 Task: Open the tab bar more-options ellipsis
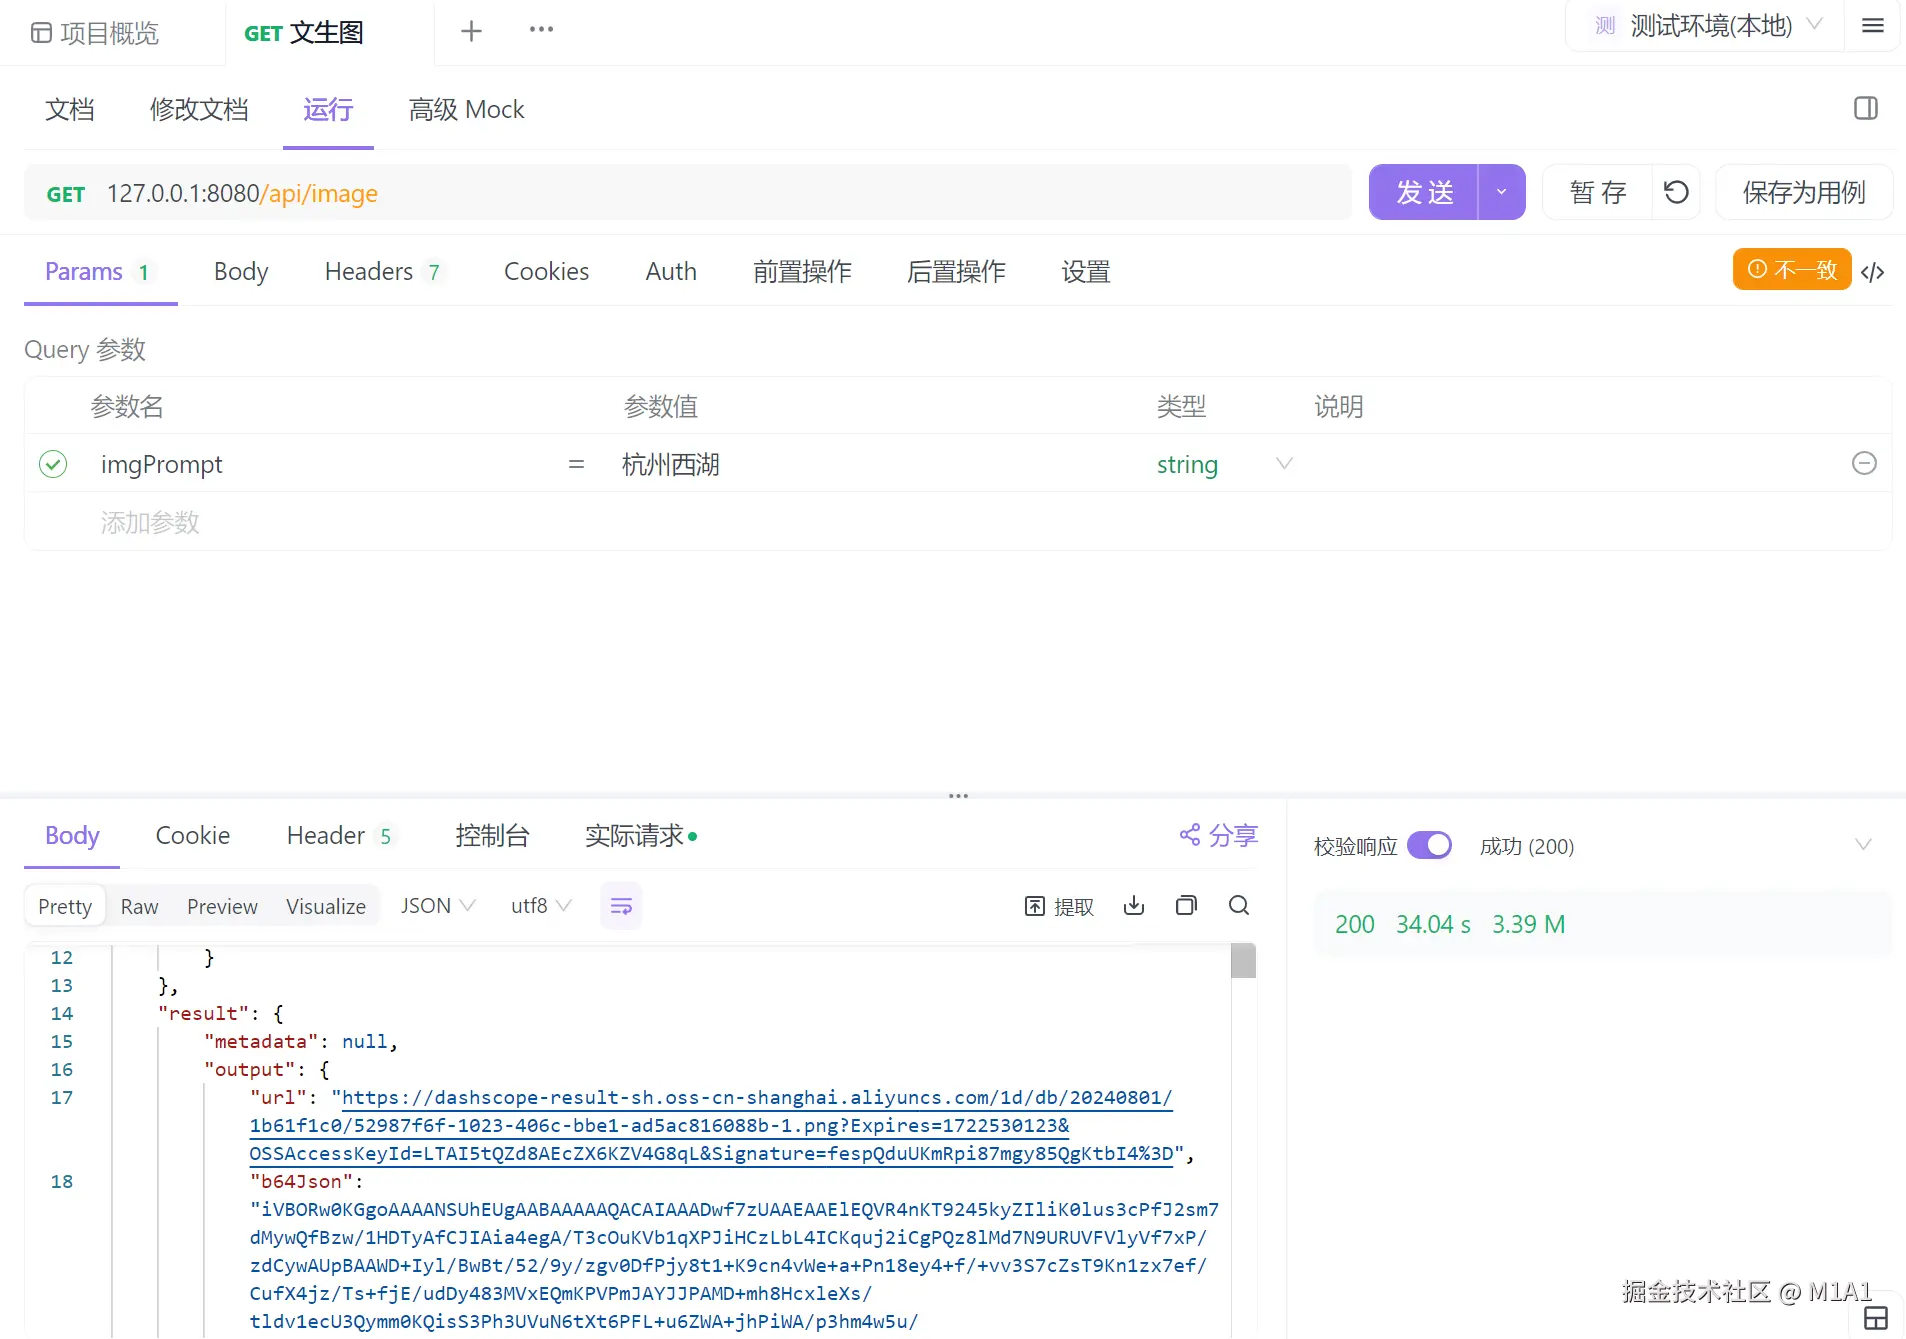(x=541, y=30)
